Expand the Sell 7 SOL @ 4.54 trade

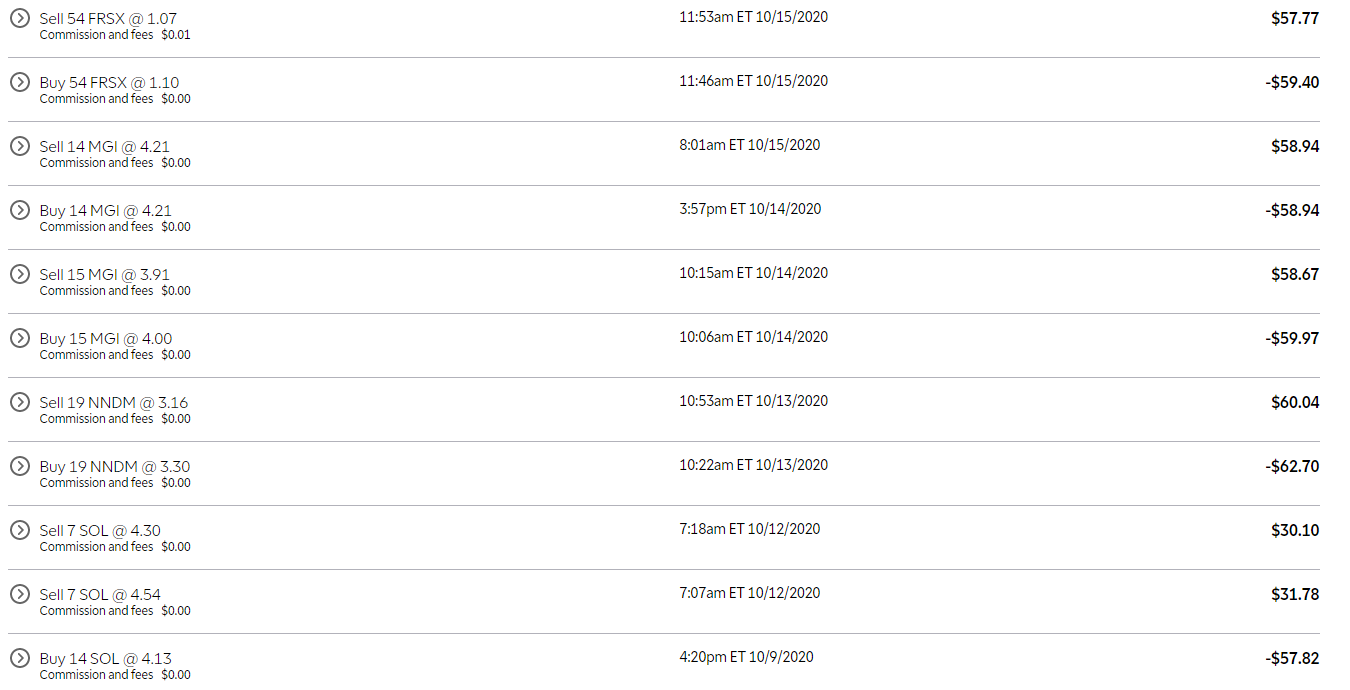pyautogui.click(x=20, y=594)
